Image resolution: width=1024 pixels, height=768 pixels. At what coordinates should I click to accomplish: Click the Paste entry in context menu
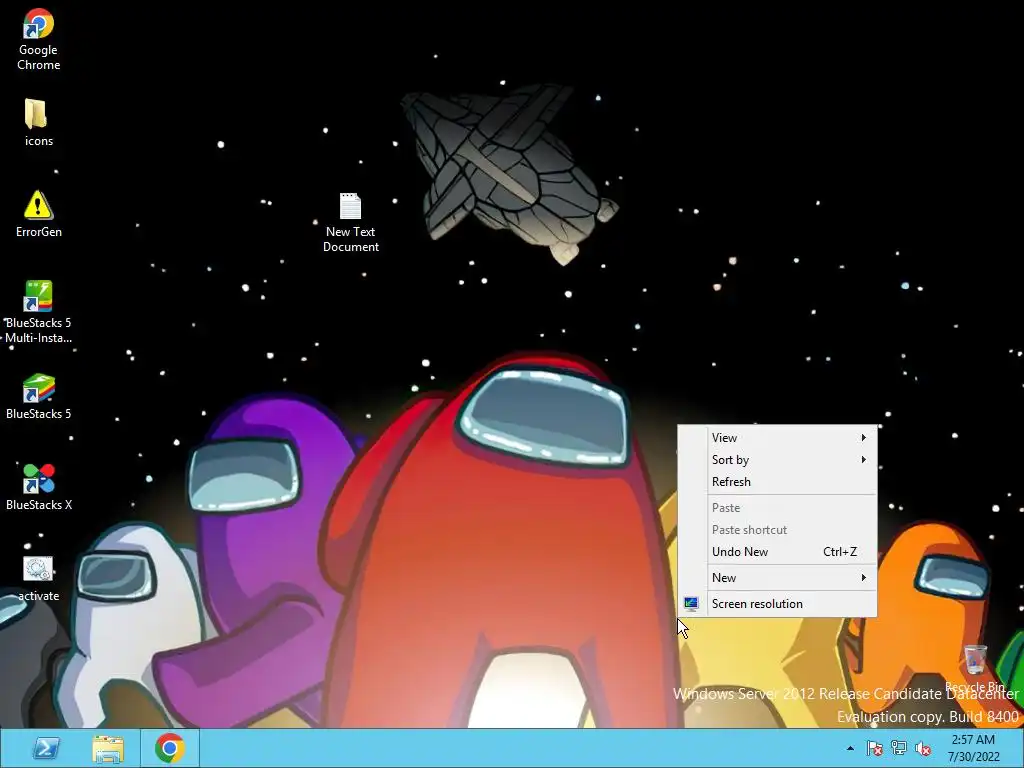tap(777, 508)
